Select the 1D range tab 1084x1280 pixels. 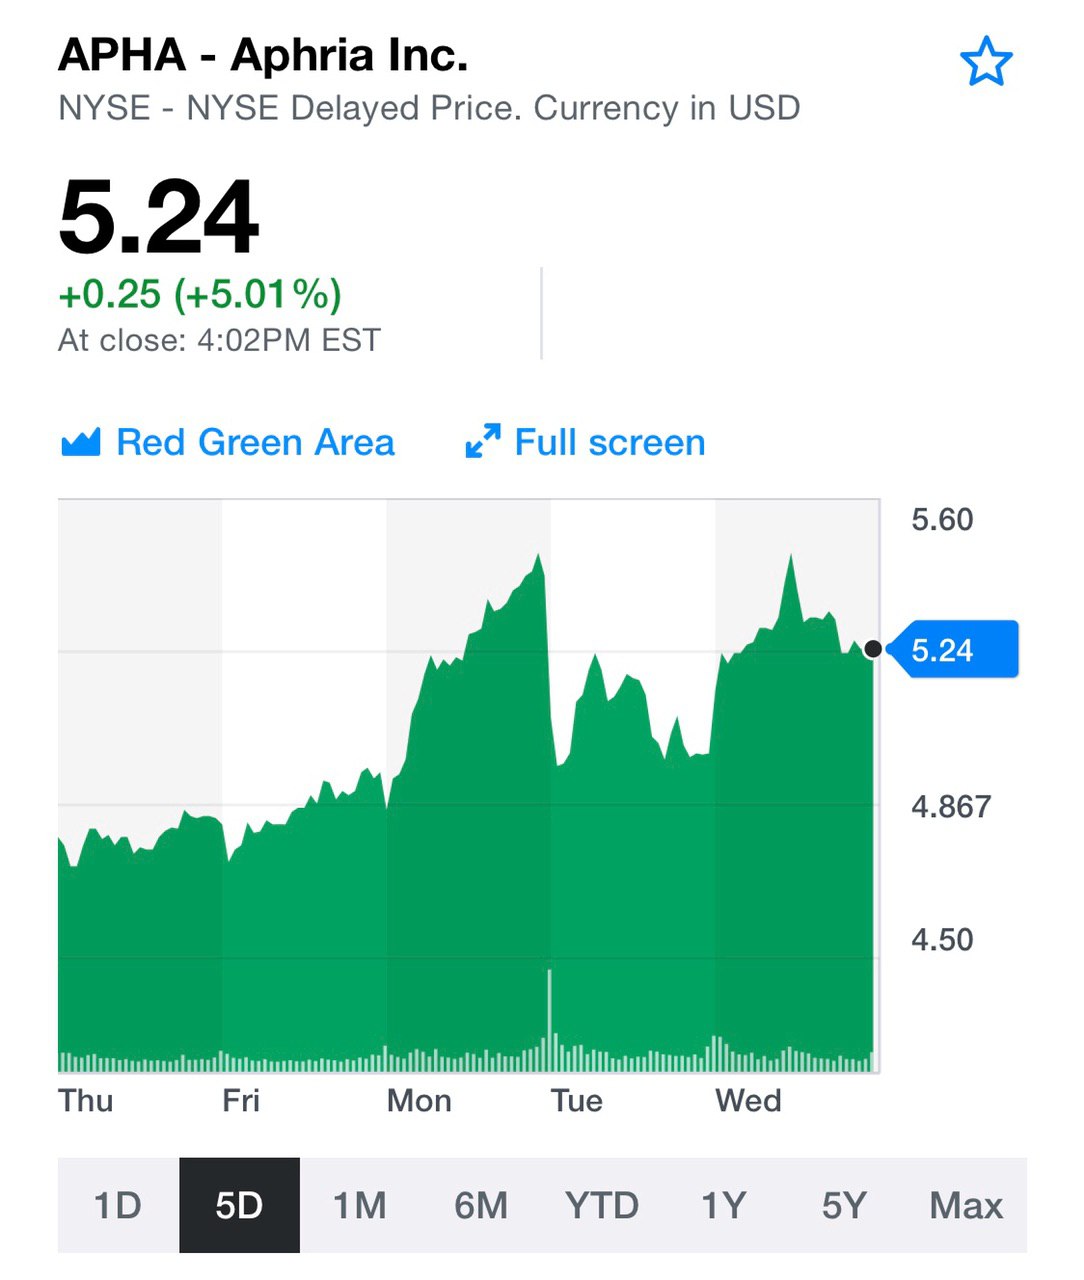(118, 1205)
